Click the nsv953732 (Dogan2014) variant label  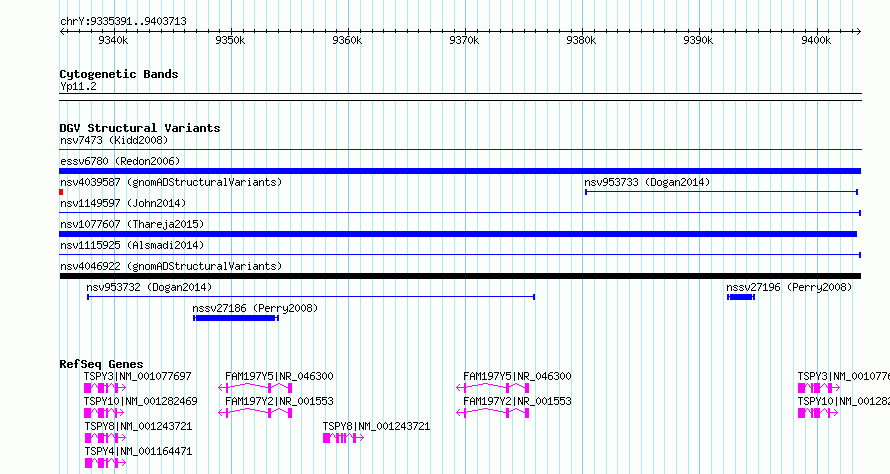pos(149,287)
